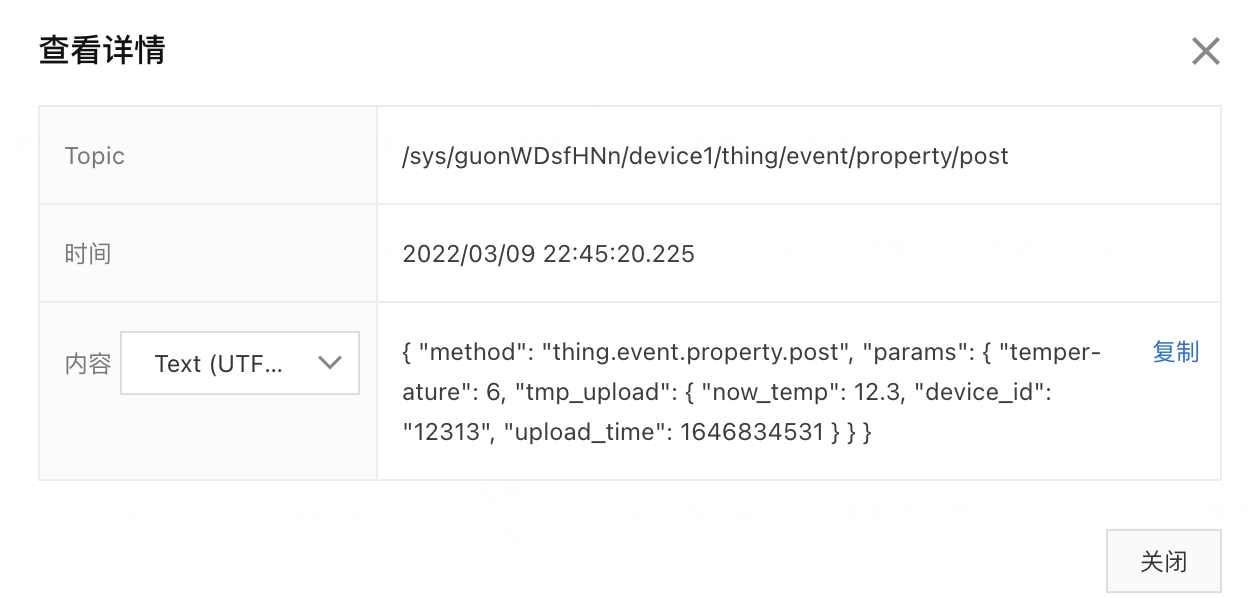Viewport: 1252px width, 598px height.
Task: Click the "params" key in the JSON
Action: pyautogui.click(x=912, y=353)
